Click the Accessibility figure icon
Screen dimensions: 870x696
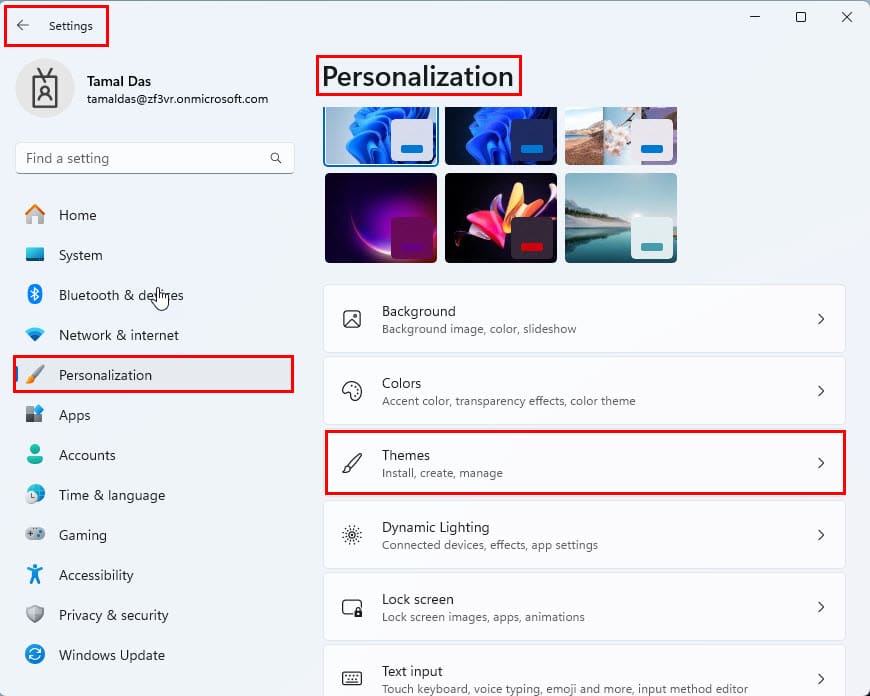35,574
